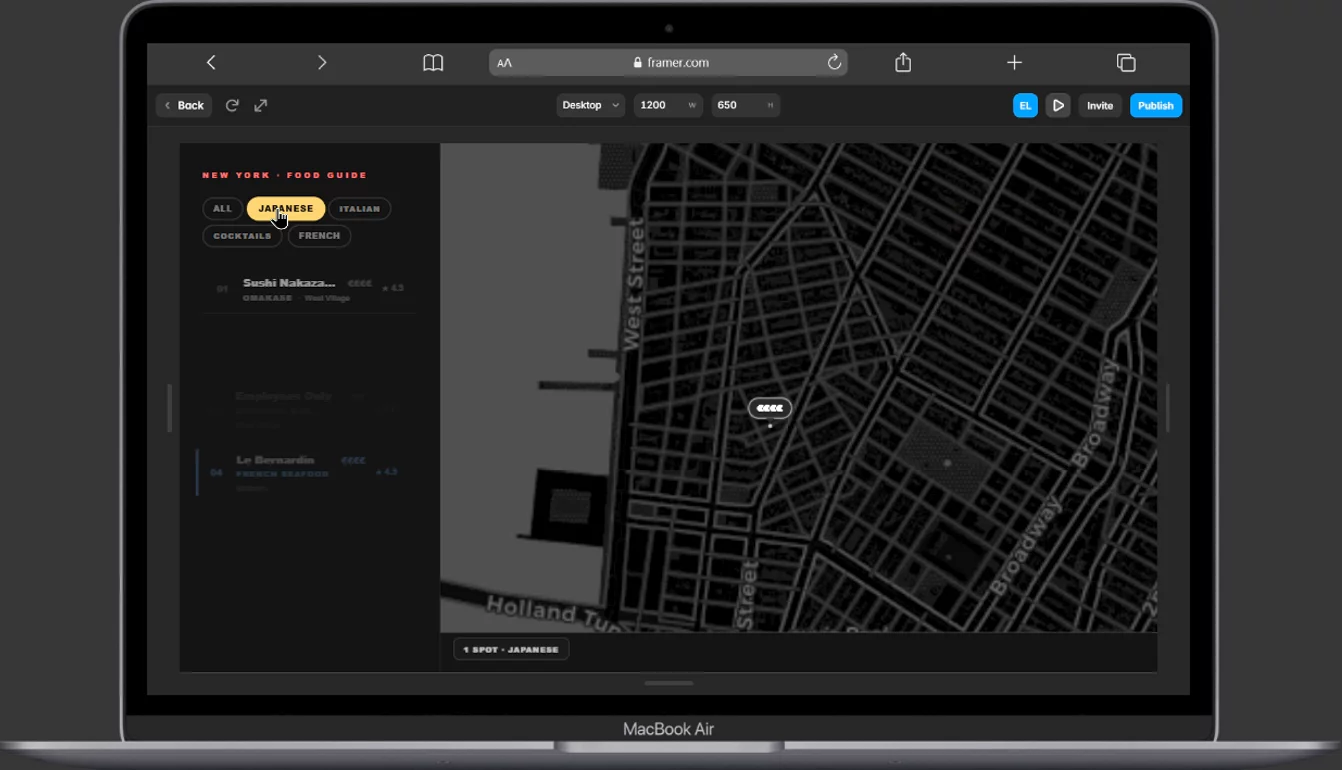The height and width of the screenshot is (770, 1342).
Task: Open Safari's share sheet icon
Action: 903,62
